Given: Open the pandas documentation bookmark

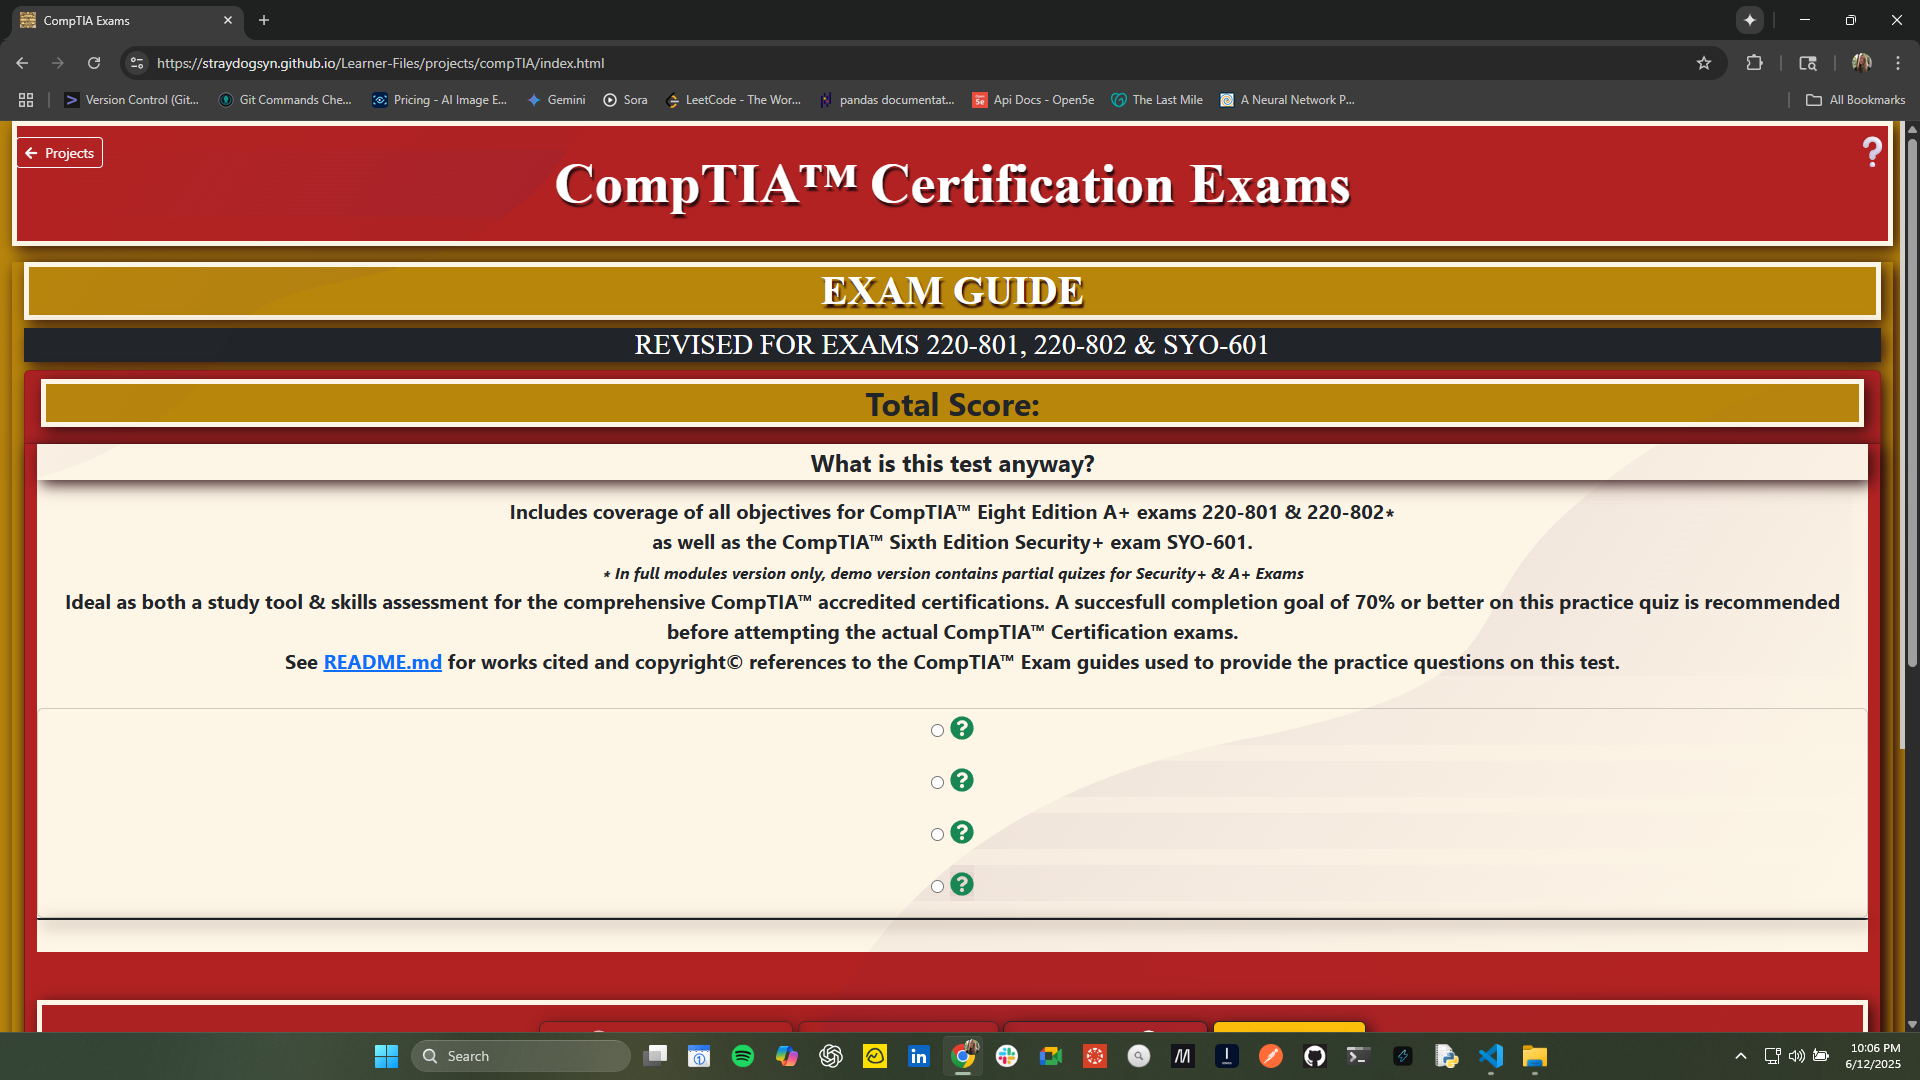Looking at the screenshot, I should tap(887, 100).
